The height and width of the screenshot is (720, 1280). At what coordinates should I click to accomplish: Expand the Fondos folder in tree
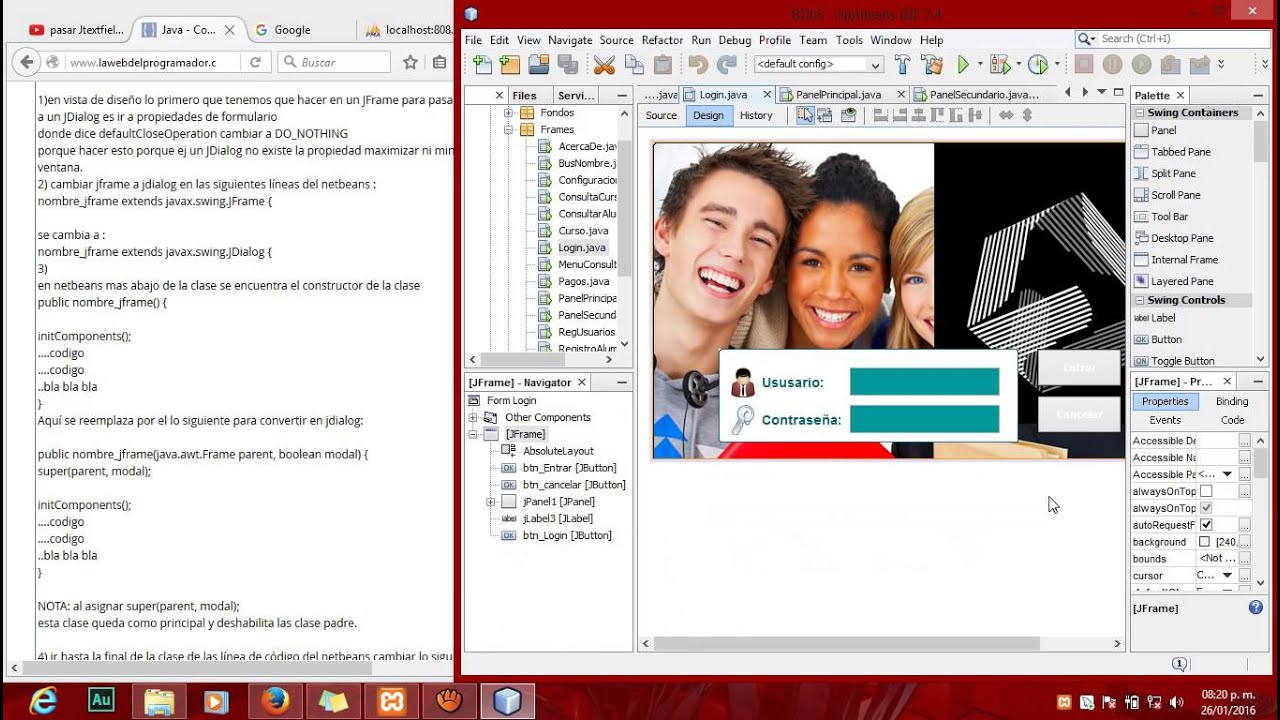point(508,113)
